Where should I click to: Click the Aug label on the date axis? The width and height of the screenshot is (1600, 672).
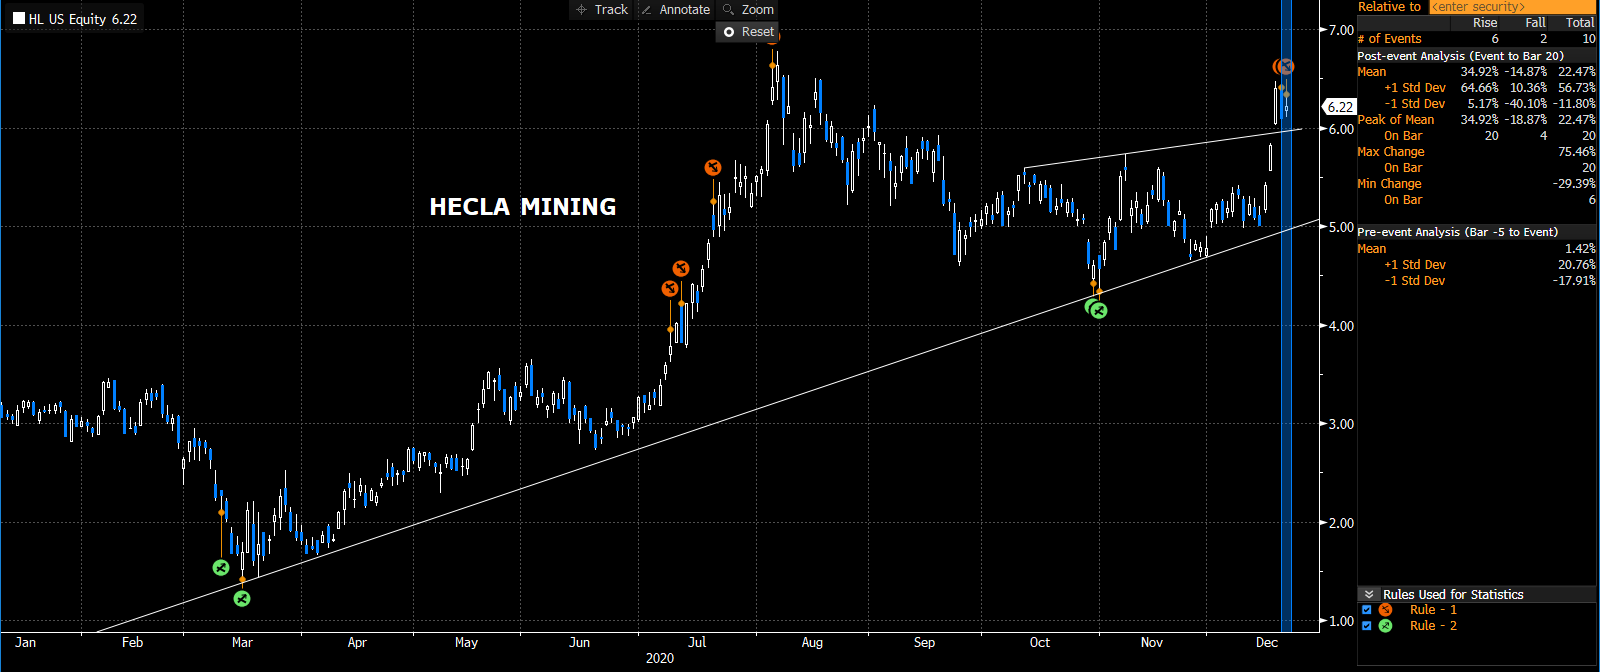[812, 642]
